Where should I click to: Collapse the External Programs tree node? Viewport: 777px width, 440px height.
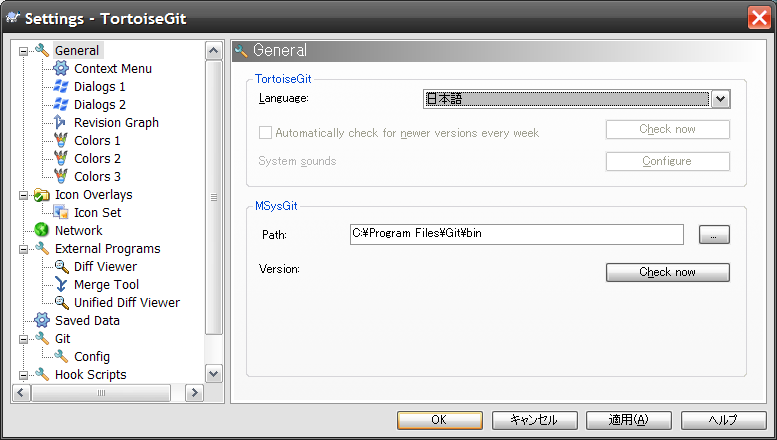point(23,249)
